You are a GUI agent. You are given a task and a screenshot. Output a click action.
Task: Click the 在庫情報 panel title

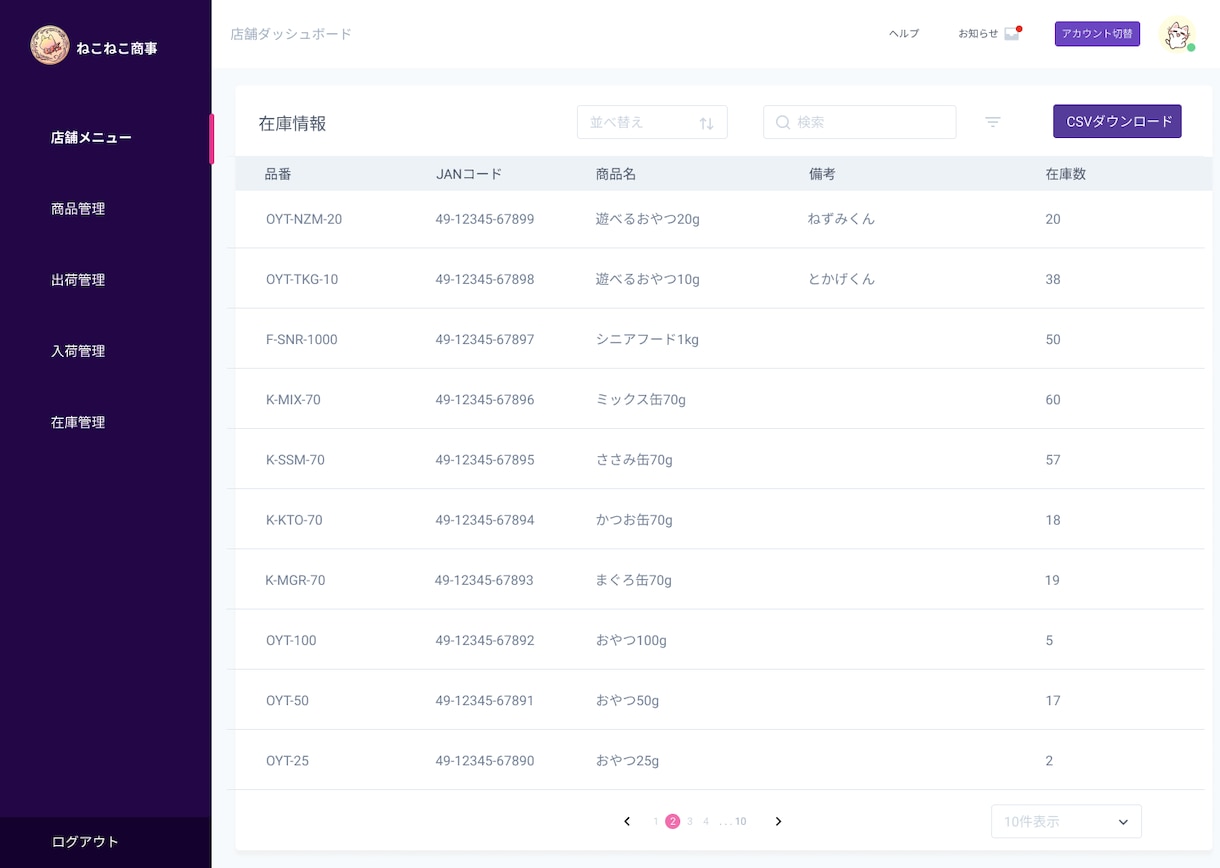tap(292, 123)
